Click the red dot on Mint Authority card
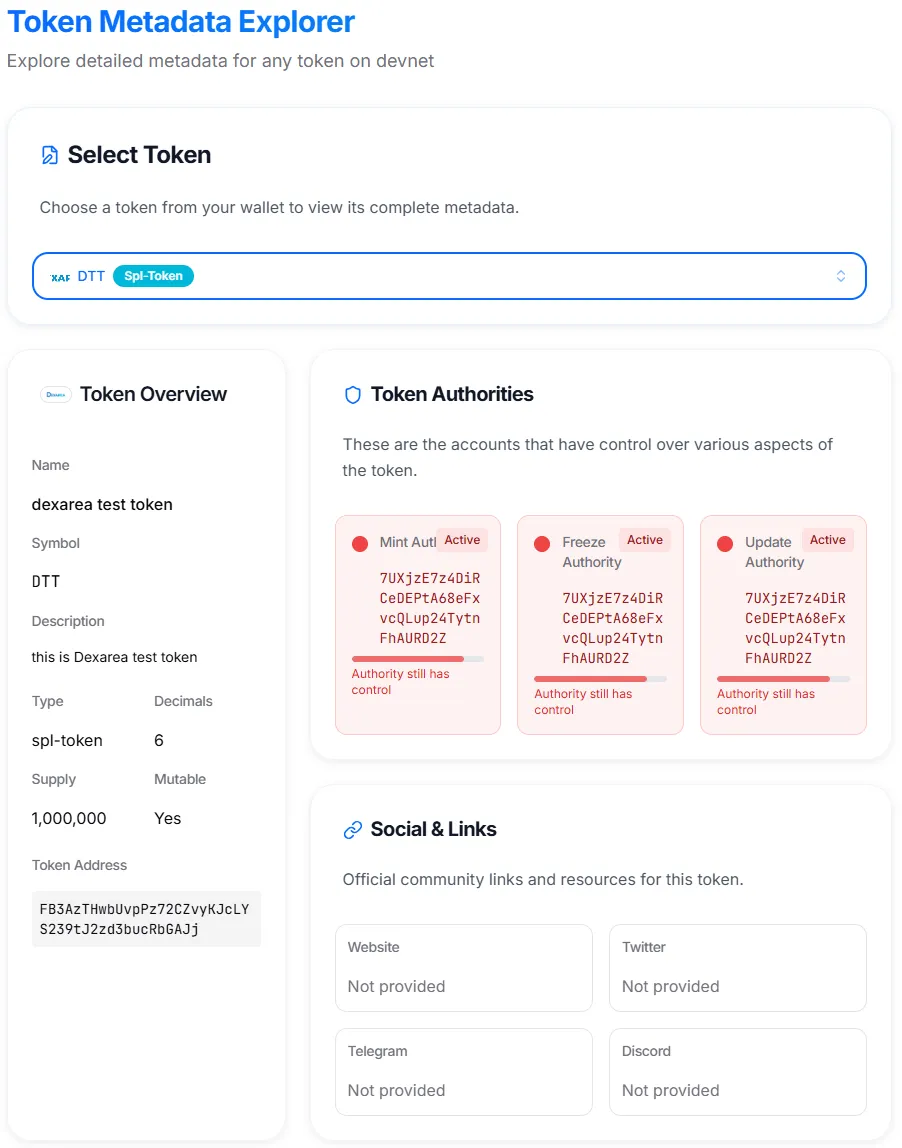 (x=360, y=544)
